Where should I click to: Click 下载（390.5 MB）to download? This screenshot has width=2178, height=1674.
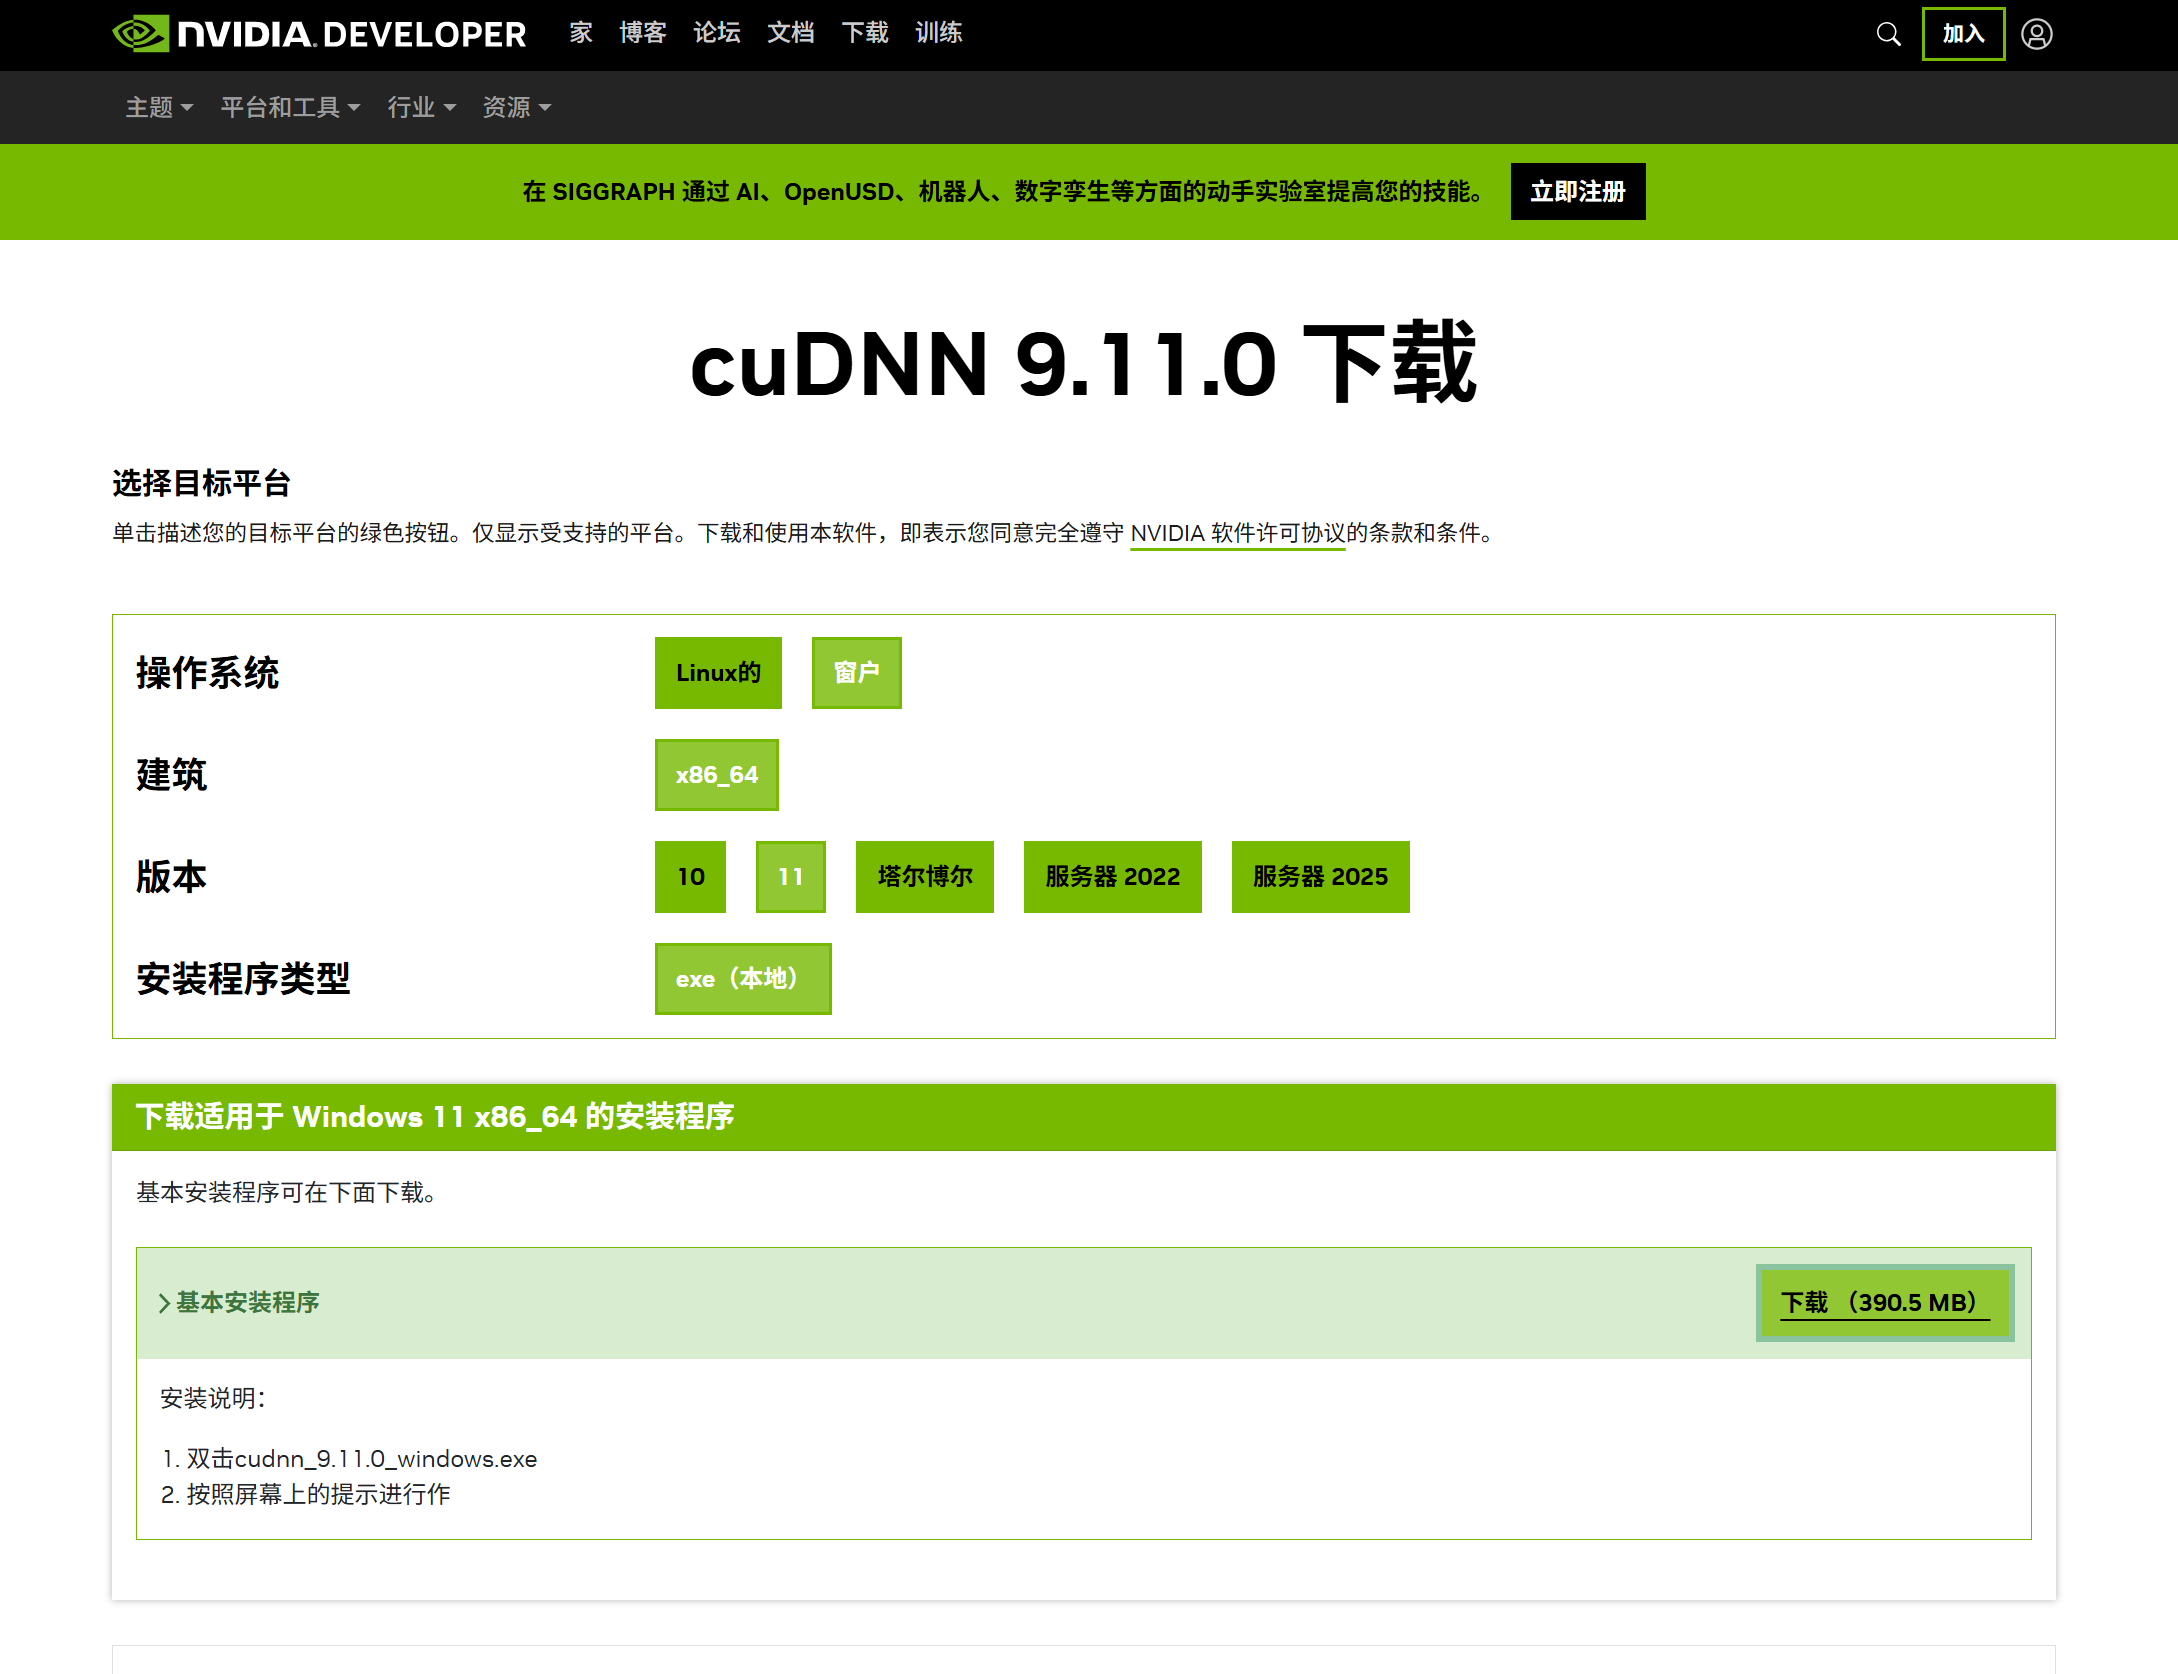1884,1302
